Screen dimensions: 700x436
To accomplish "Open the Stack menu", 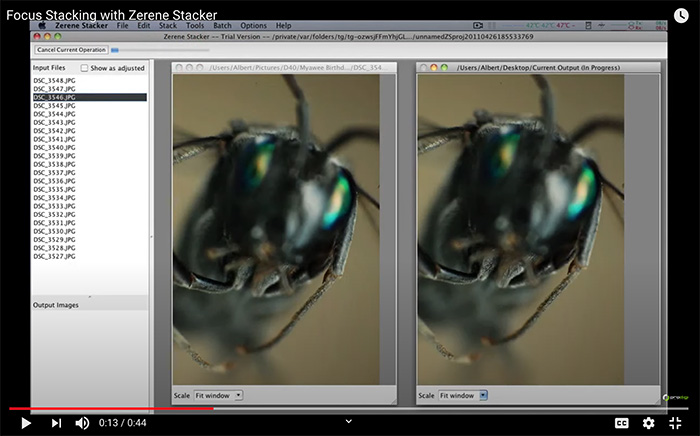I will (x=168, y=25).
